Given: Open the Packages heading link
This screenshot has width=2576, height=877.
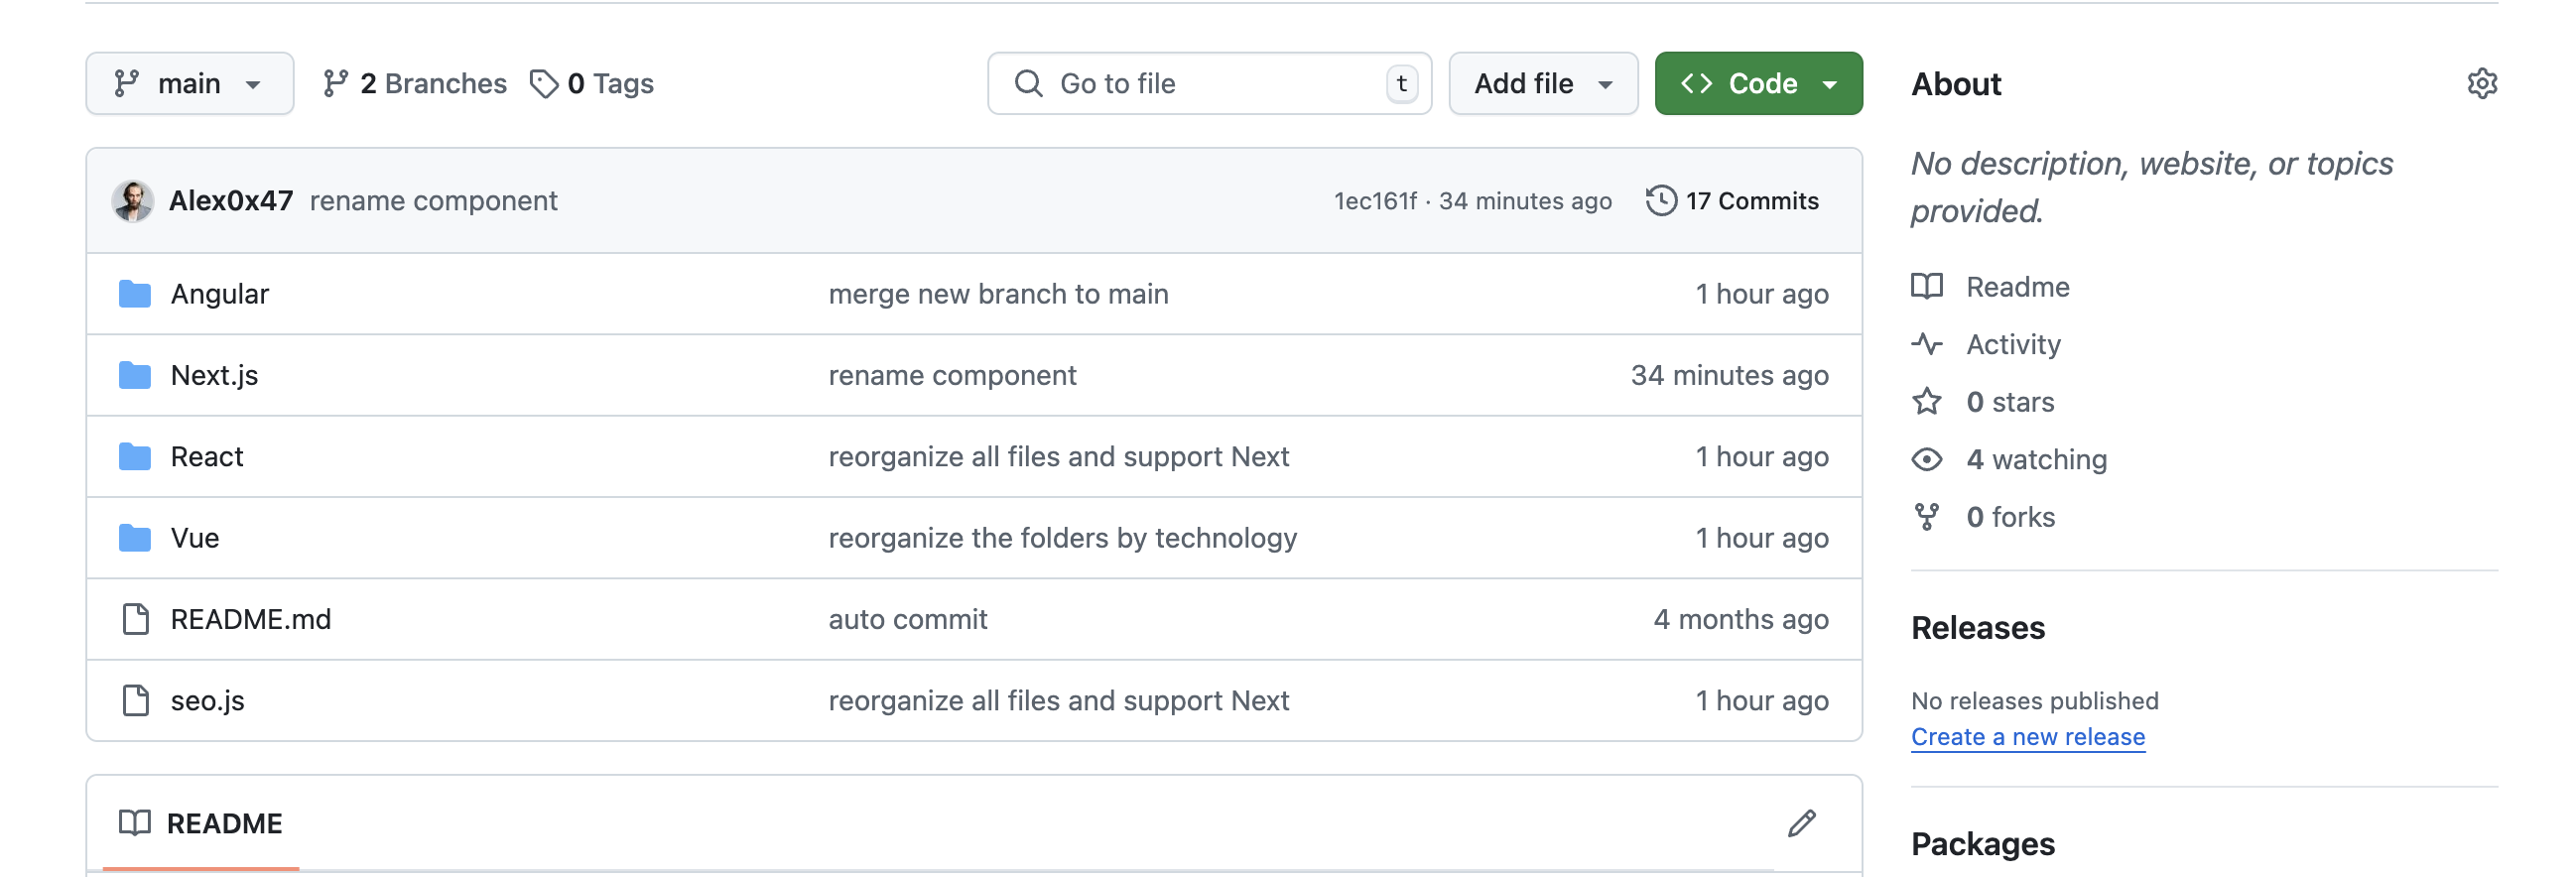Looking at the screenshot, I should coord(1982,844).
